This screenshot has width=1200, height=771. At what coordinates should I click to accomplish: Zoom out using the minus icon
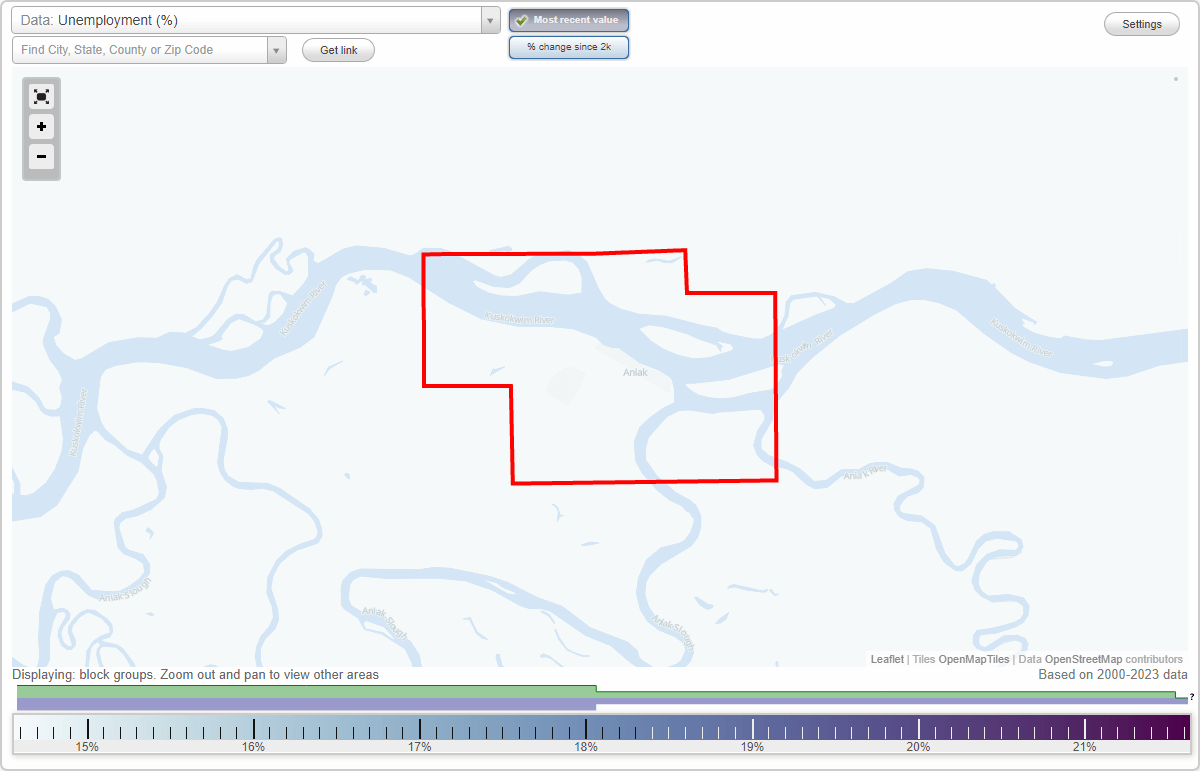tap(41, 157)
